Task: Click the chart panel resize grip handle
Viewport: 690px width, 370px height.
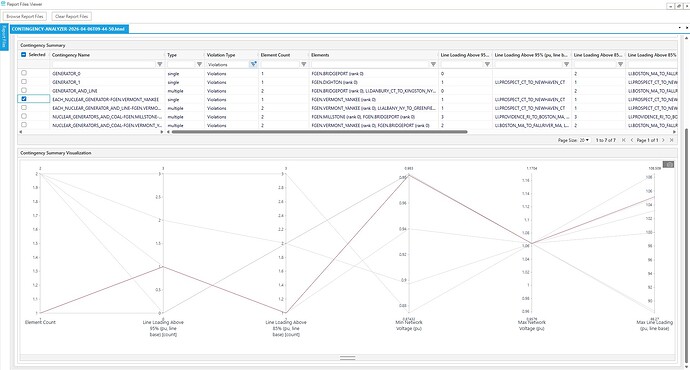Action: coord(348,358)
